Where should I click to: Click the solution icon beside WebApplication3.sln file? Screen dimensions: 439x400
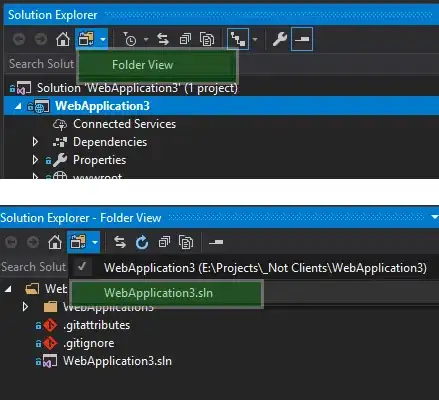point(50,361)
